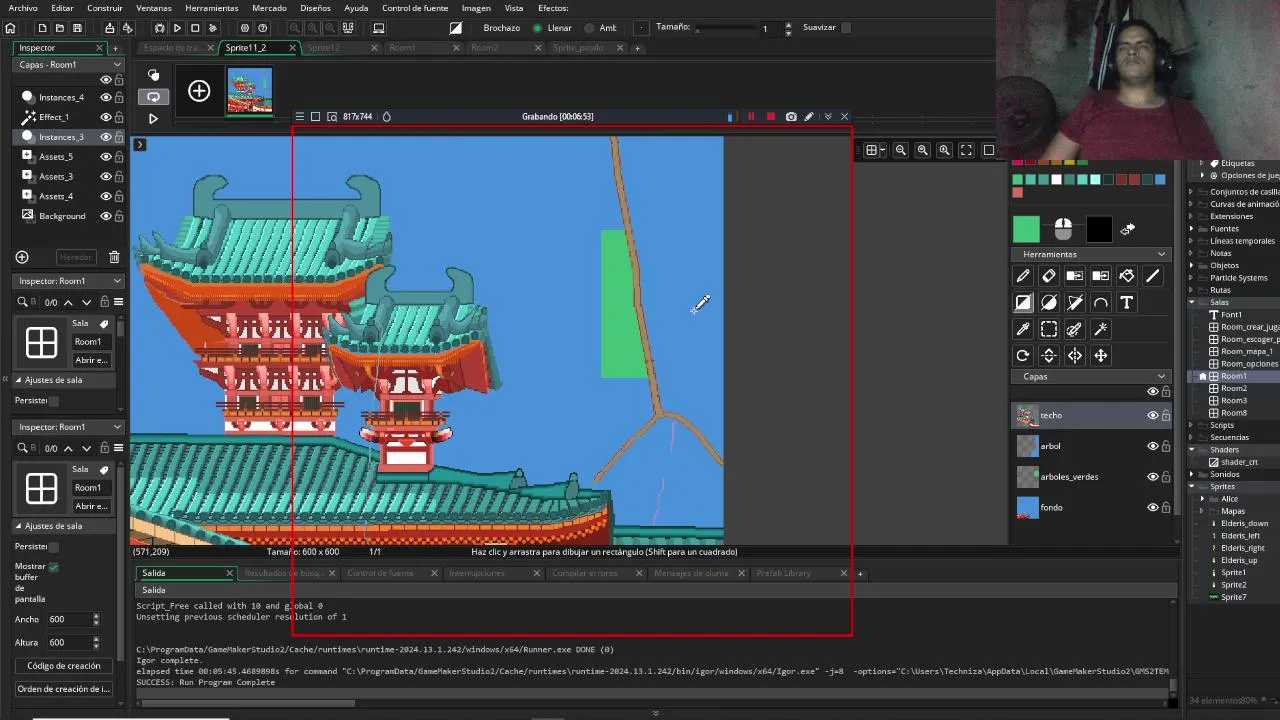Hide the techo layer

1152,415
